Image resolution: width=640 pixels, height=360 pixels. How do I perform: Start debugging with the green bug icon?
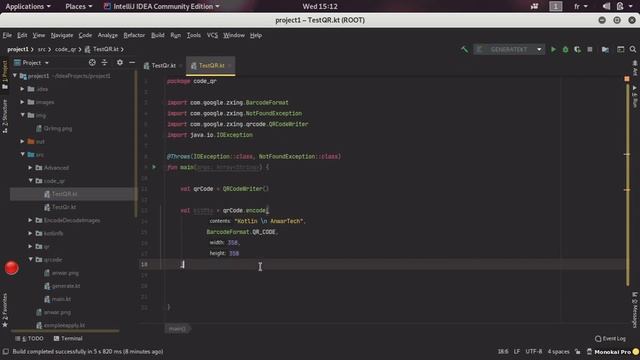tap(565, 49)
